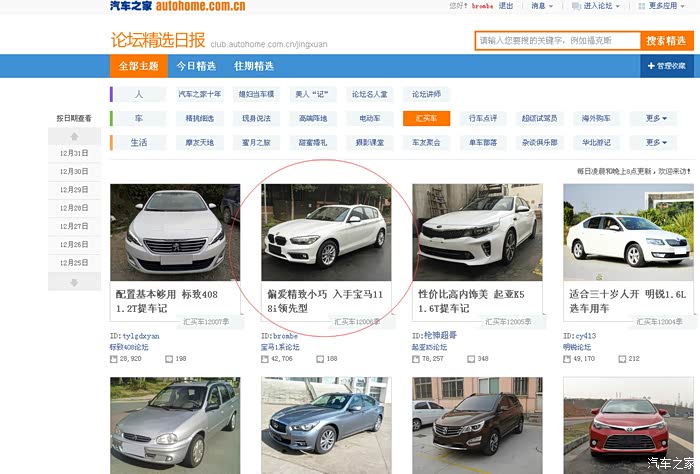Open the 标致408论坛 forum link
This screenshot has height=474, width=700.
129,347
